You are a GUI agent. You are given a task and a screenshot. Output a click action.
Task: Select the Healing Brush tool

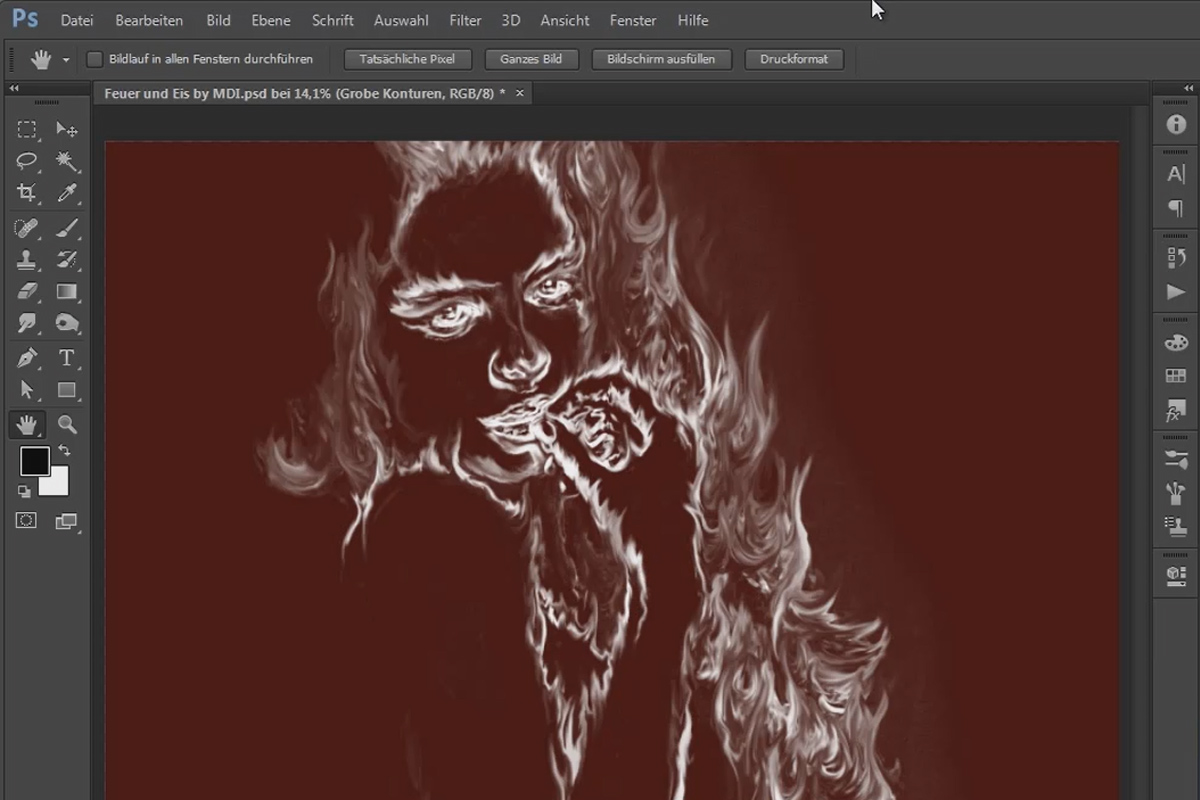coord(27,228)
